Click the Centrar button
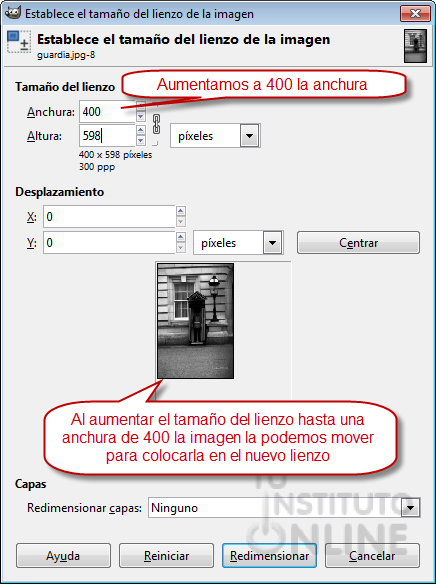 point(358,243)
